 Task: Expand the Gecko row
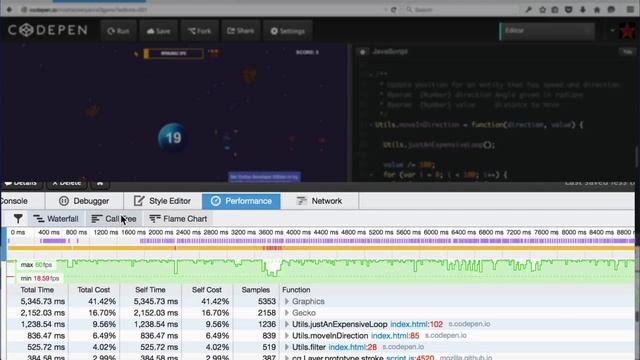[x=287, y=313]
